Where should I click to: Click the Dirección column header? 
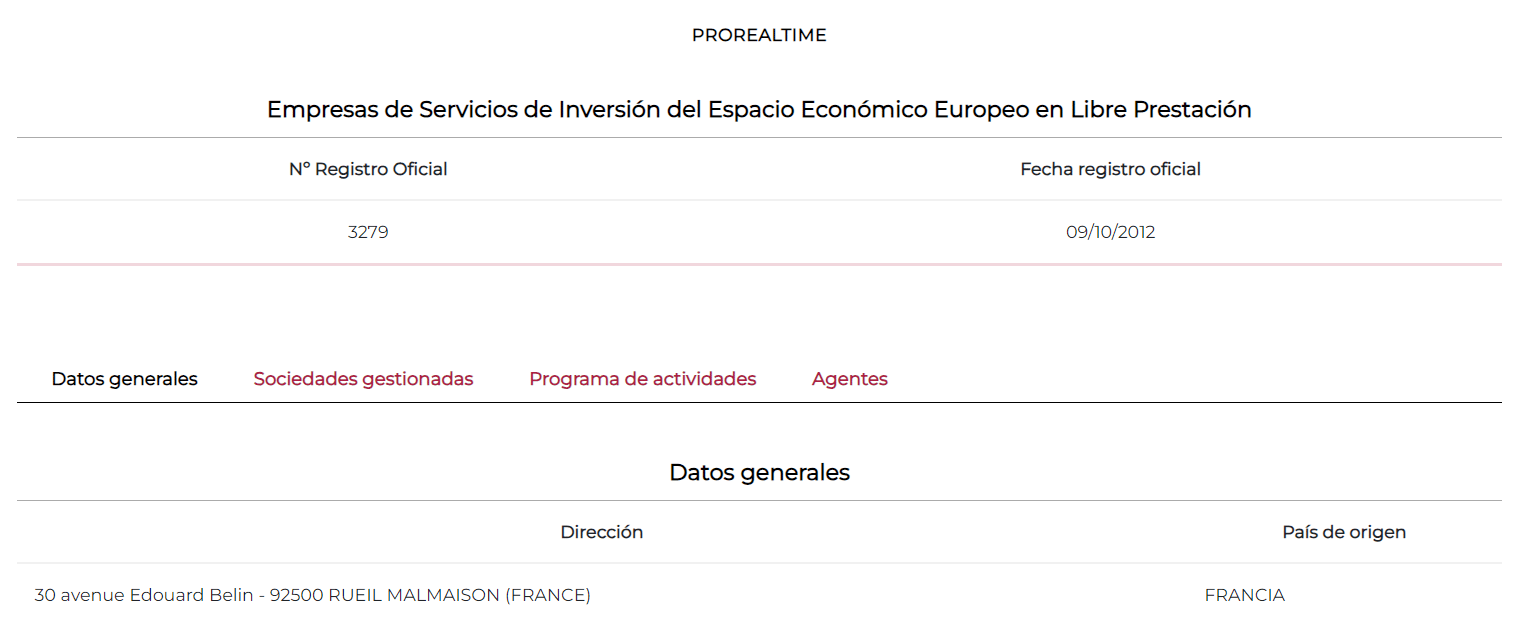coord(601,532)
